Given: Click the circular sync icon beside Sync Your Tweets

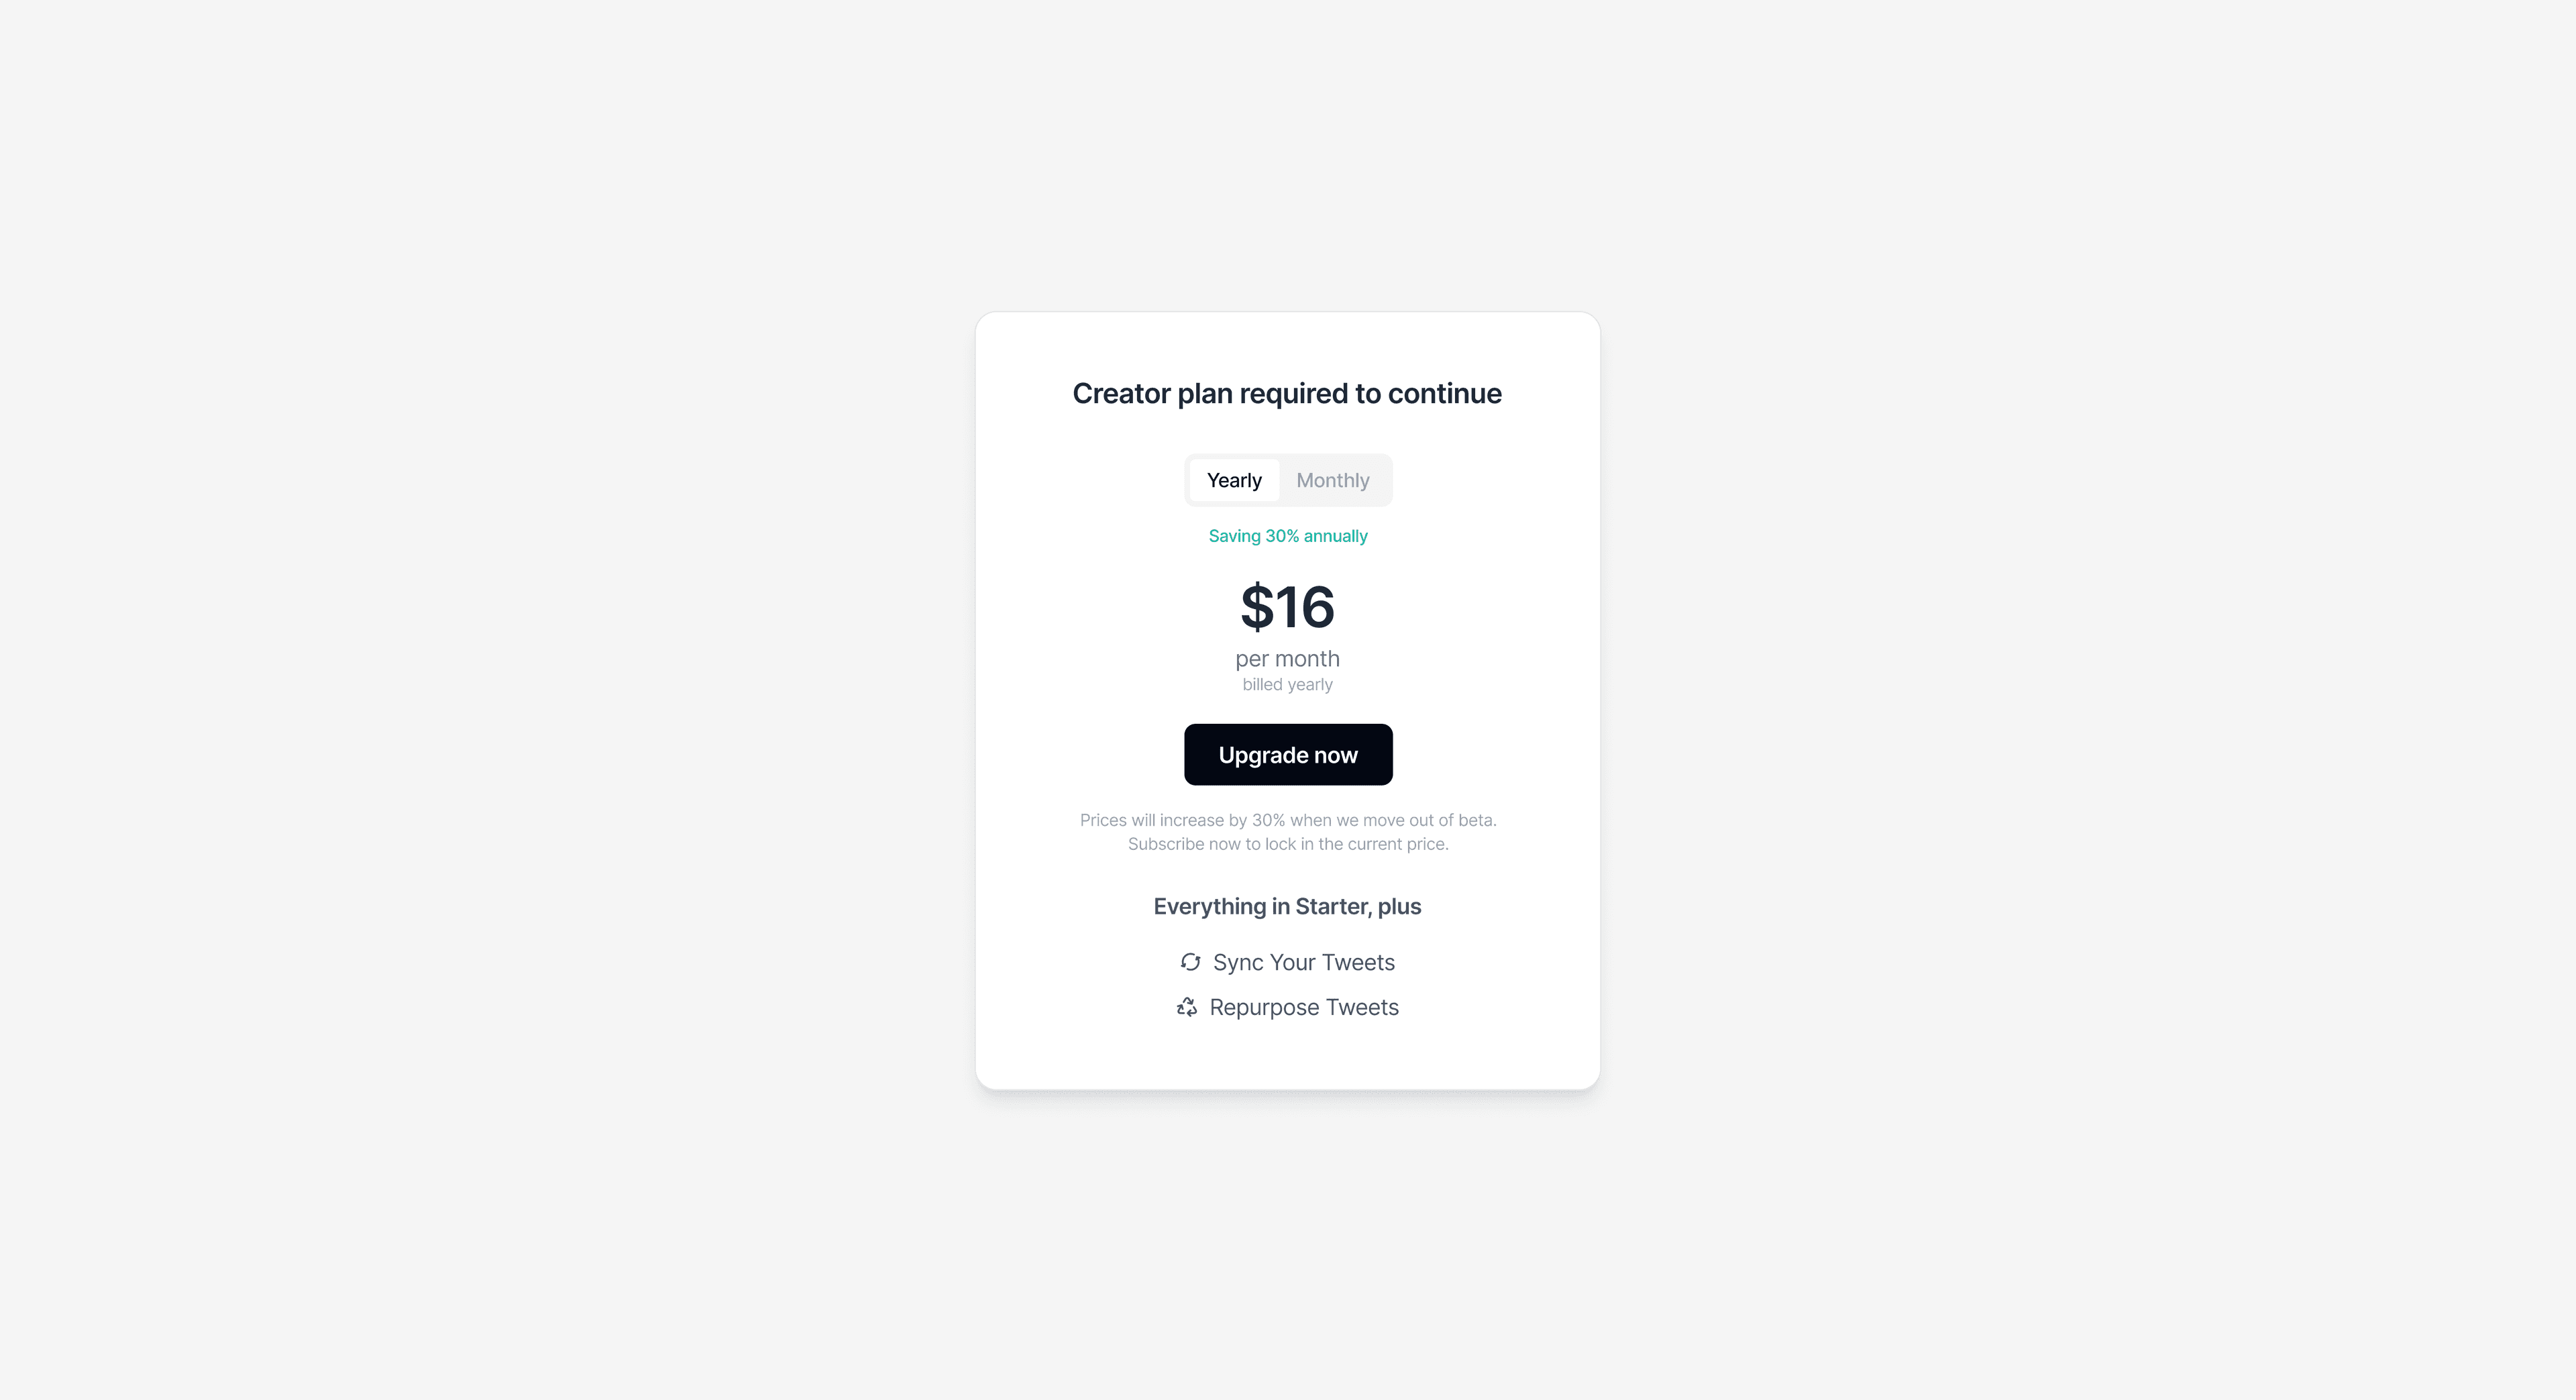Looking at the screenshot, I should pyautogui.click(x=1189, y=962).
